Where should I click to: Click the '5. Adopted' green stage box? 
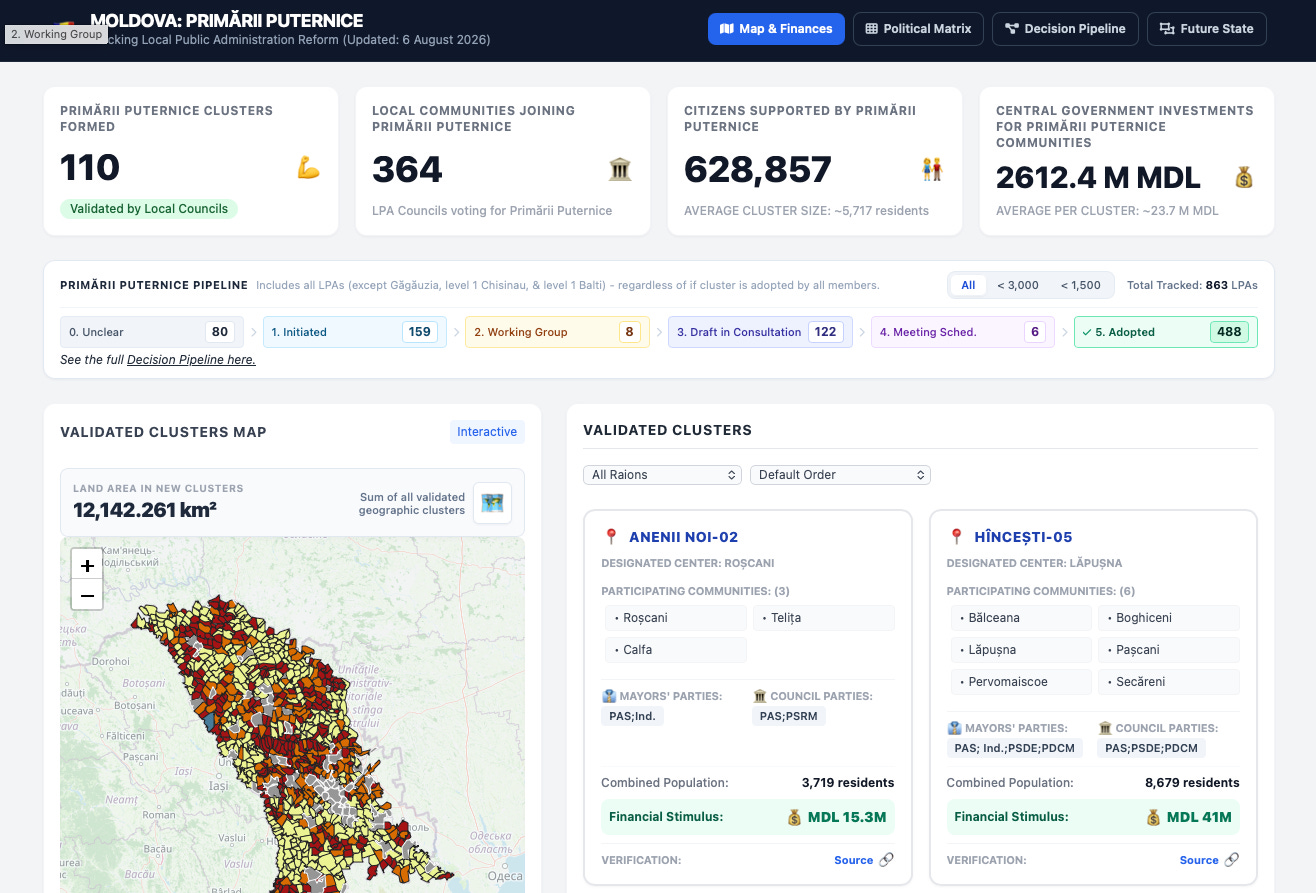pyautogui.click(x=1165, y=332)
